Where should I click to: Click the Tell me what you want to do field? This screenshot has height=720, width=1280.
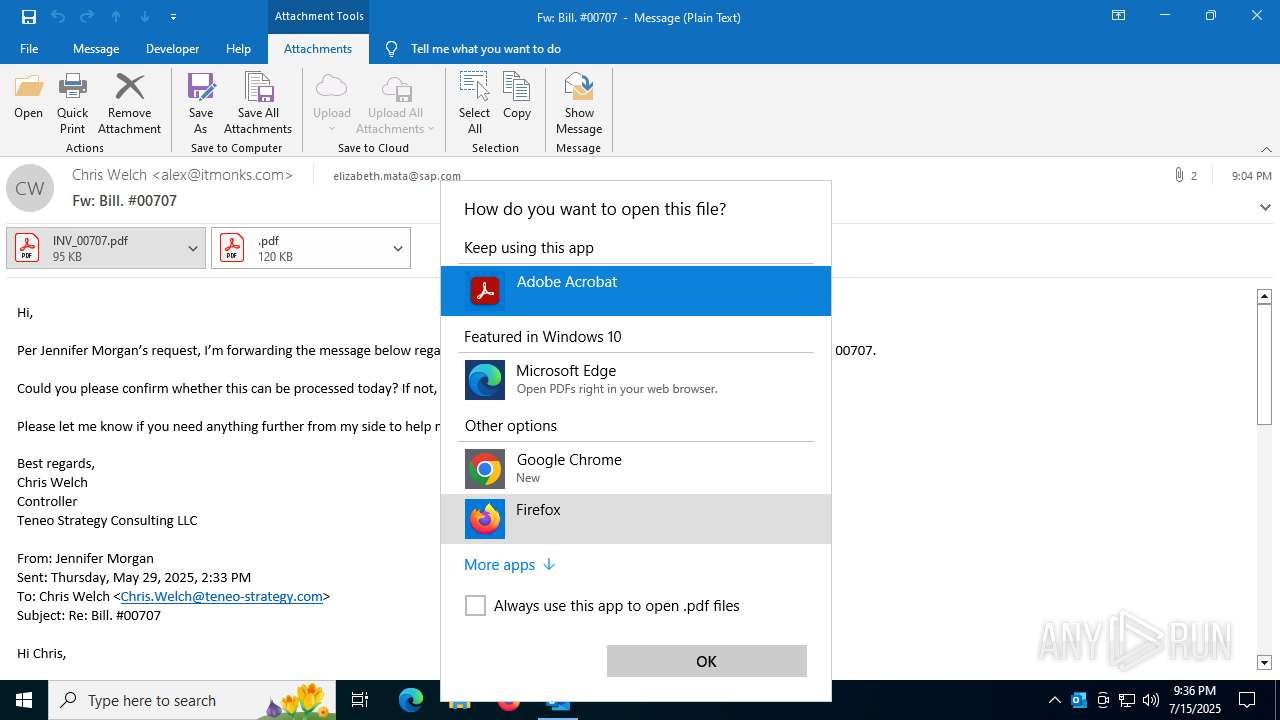pyautogui.click(x=485, y=48)
